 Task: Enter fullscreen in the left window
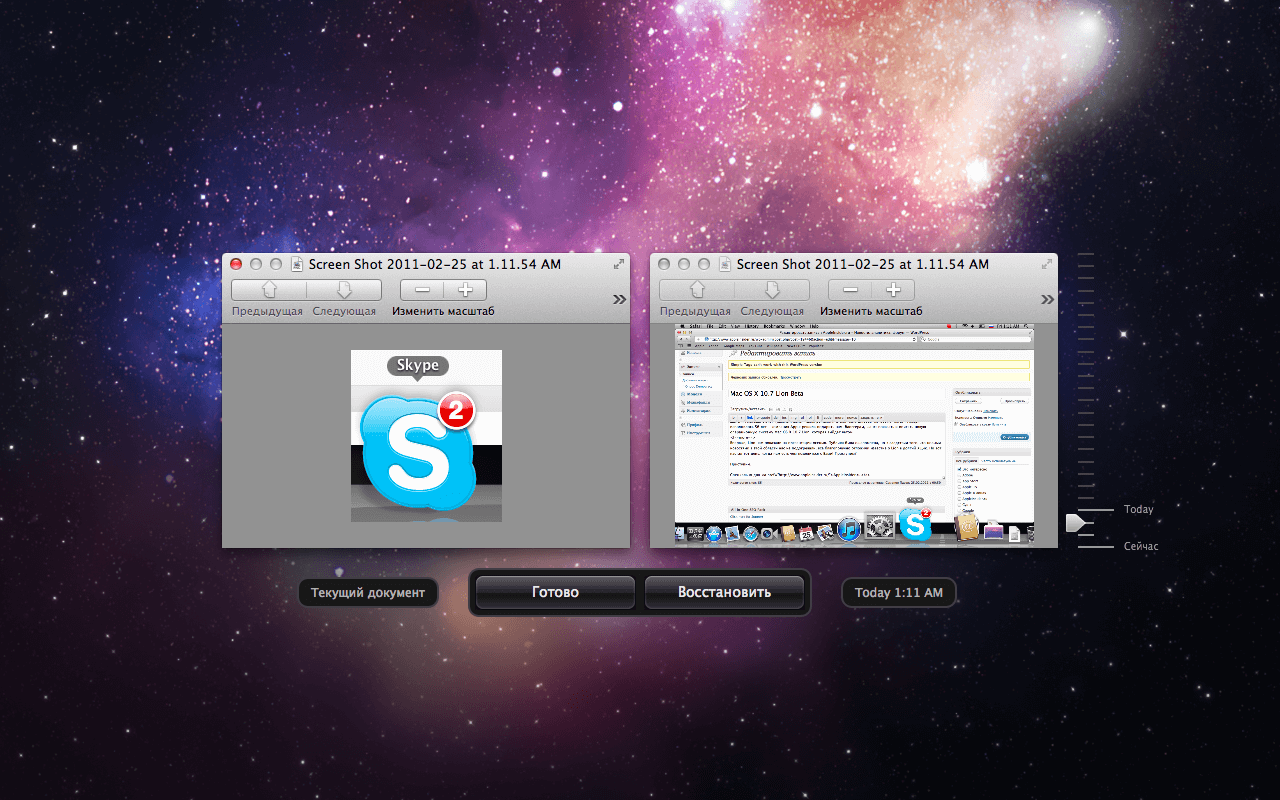coord(619,264)
